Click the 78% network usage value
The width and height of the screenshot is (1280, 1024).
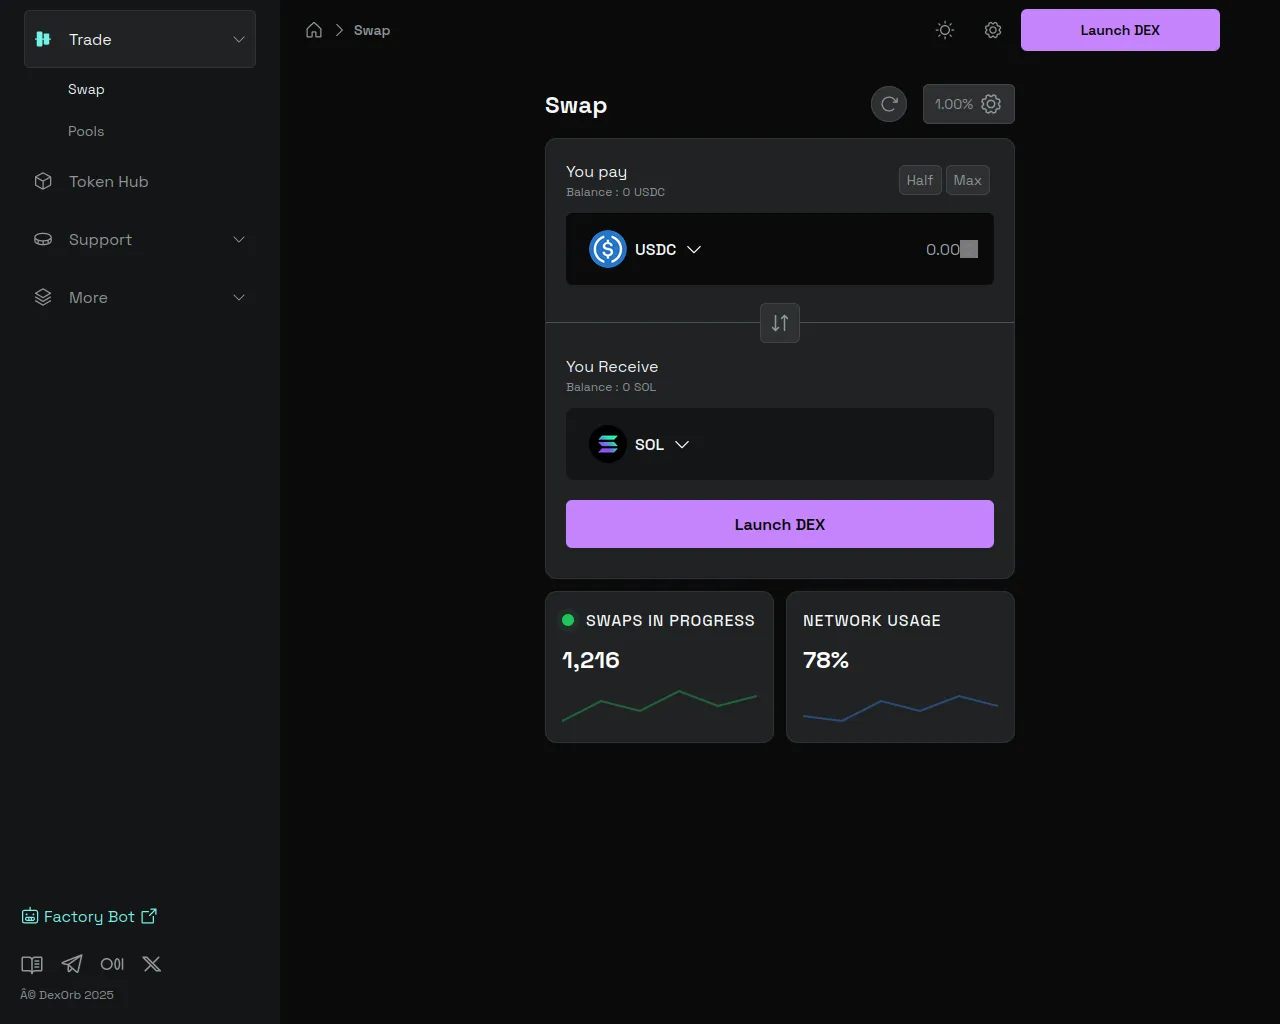[x=826, y=660]
